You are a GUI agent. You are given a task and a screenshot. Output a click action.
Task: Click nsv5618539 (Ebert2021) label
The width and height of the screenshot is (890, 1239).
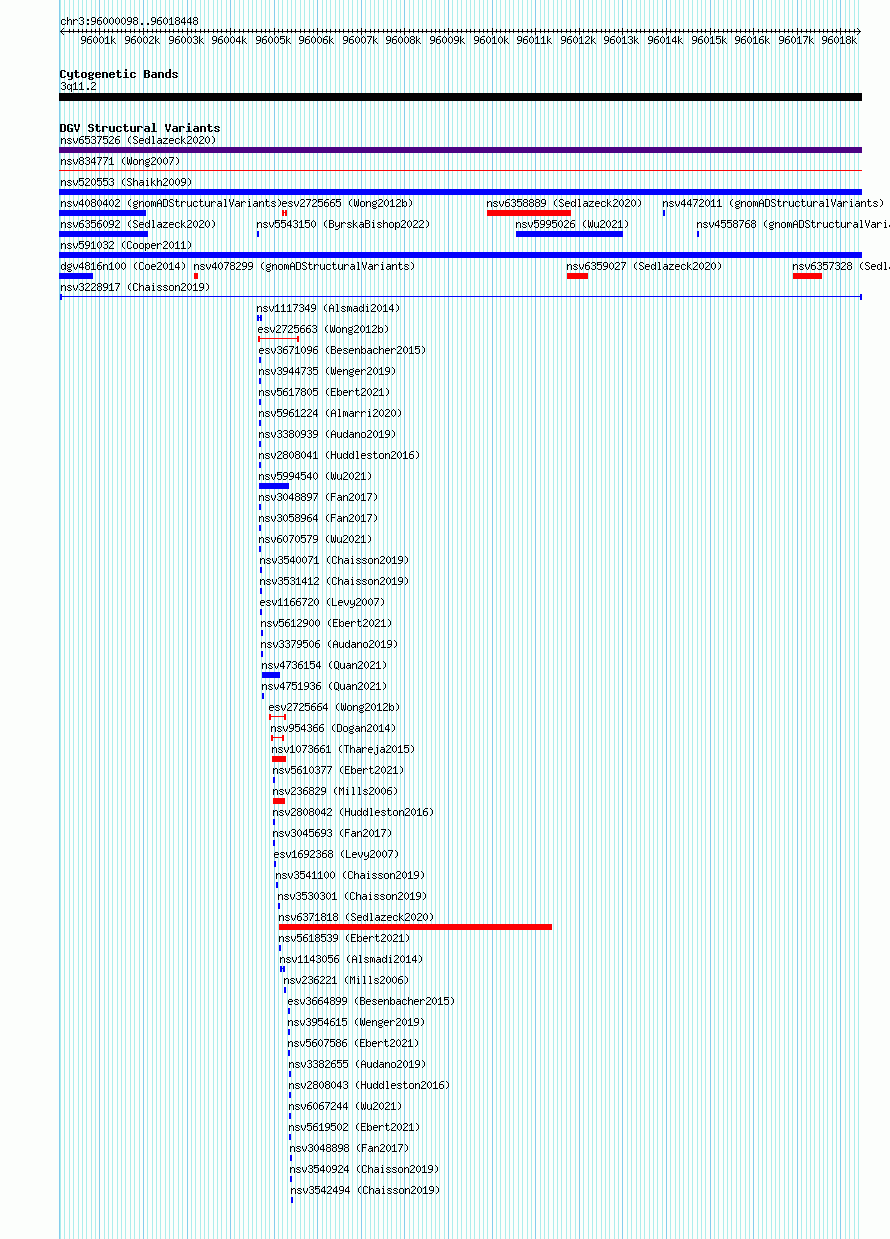pyautogui.click(x=344, y=938)
